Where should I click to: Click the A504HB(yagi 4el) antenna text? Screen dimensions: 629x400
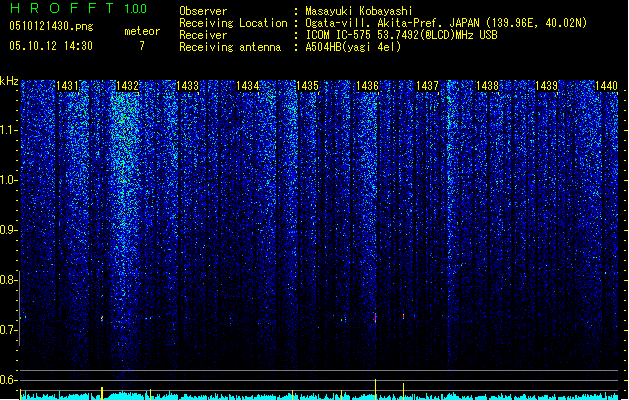(x=353, y=47)
